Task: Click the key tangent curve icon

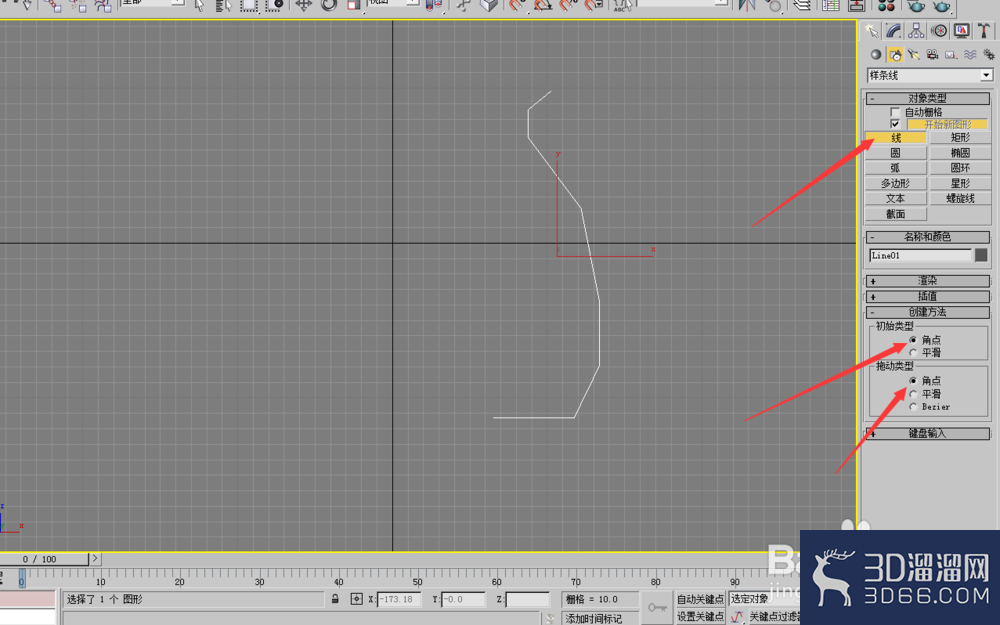Action: pos(737,617)
